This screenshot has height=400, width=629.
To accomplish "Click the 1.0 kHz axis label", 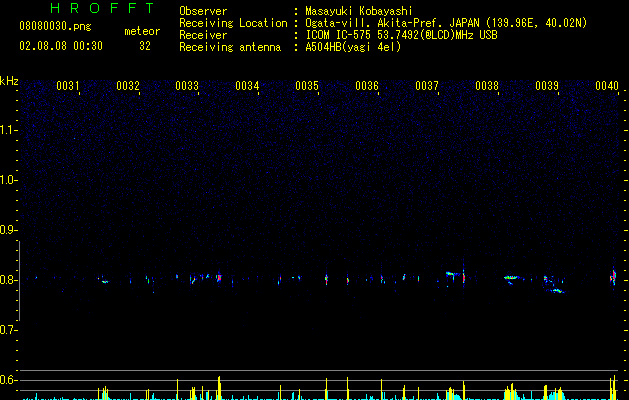I will (8, 180).
